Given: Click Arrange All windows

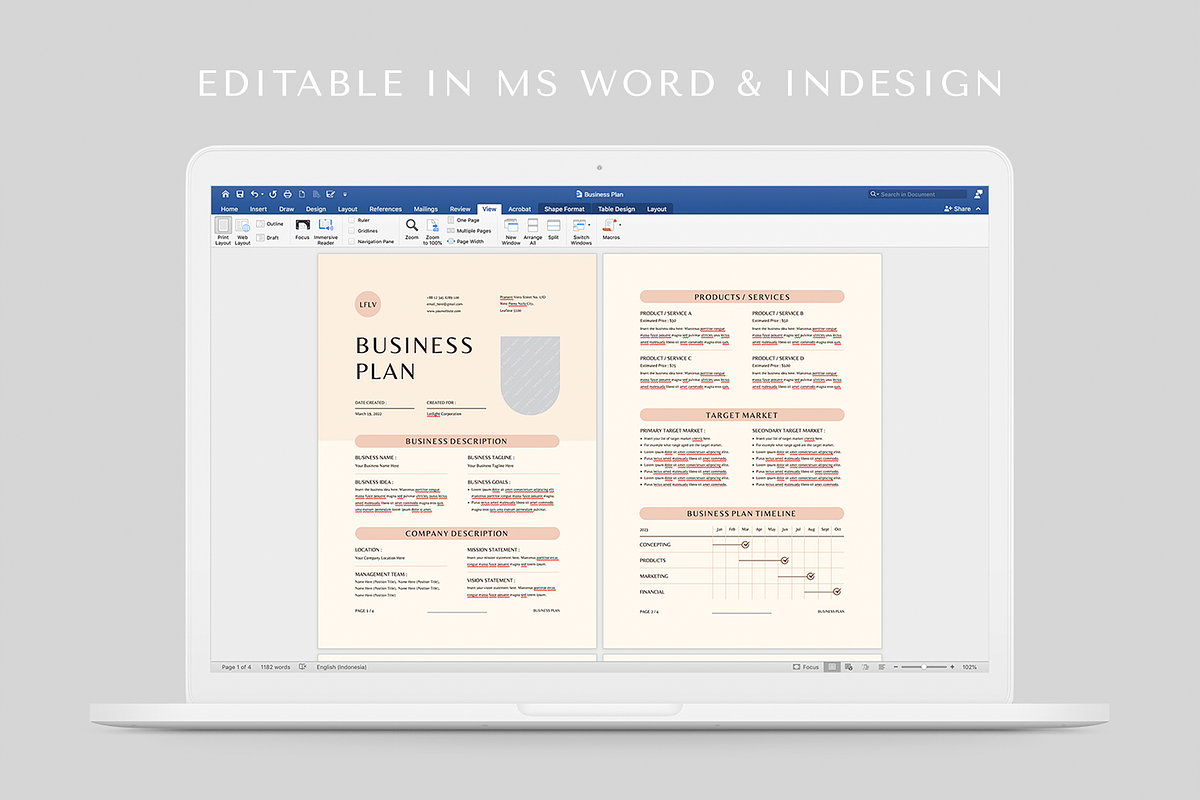Looking at the screenshot, I should point(533,232).
